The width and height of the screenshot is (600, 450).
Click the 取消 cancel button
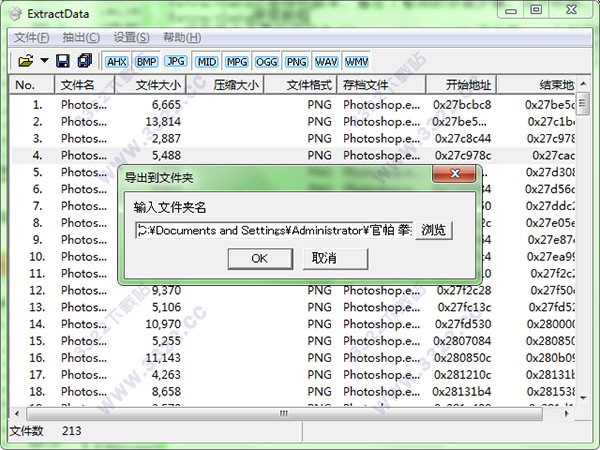click(335, 259)
